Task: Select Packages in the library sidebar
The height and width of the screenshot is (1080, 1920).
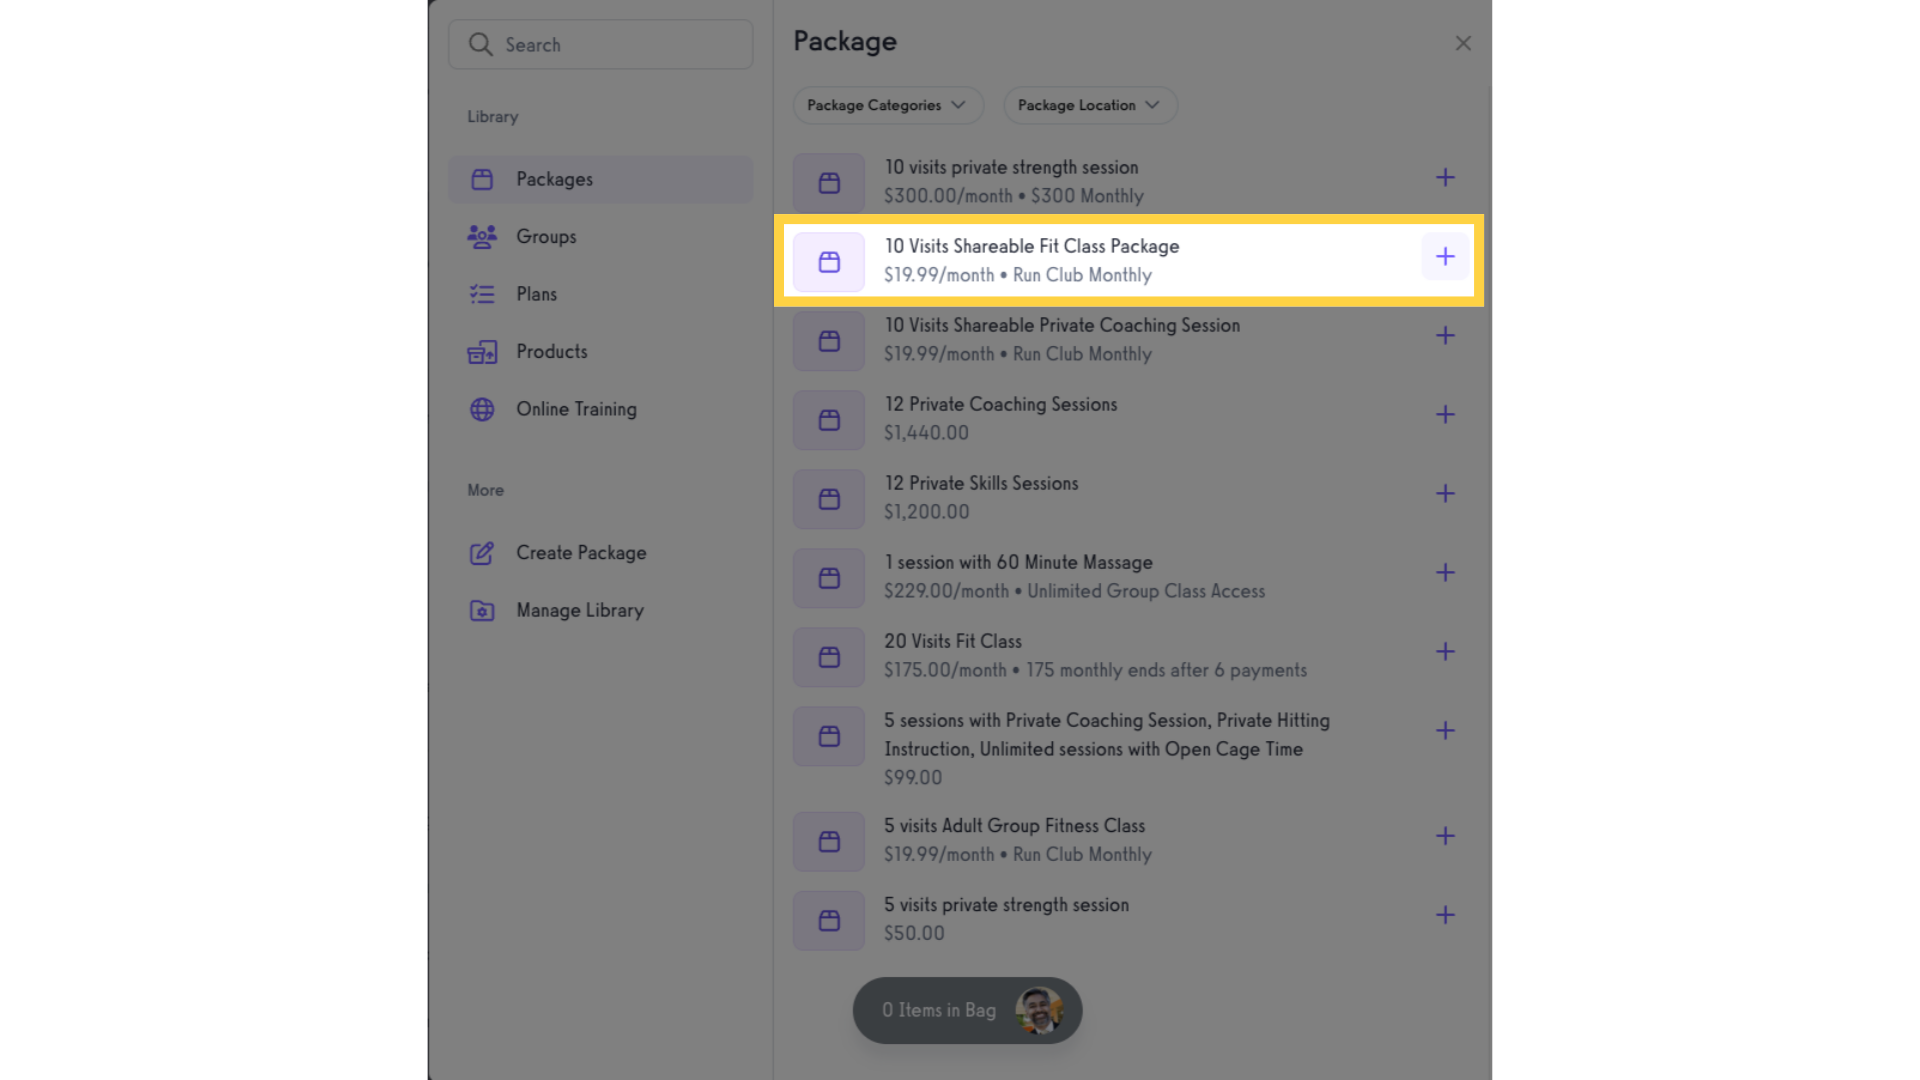Action: [600, 180]
